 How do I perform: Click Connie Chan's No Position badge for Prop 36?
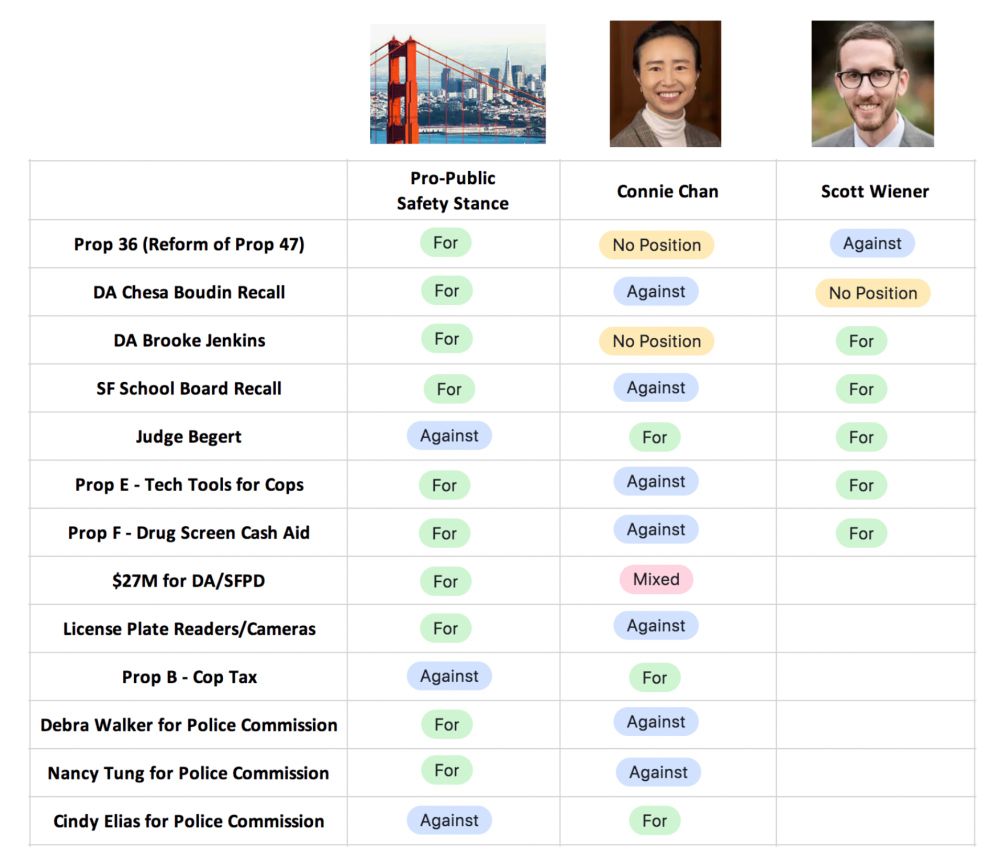pyautogui.click(x=656, y=245)
